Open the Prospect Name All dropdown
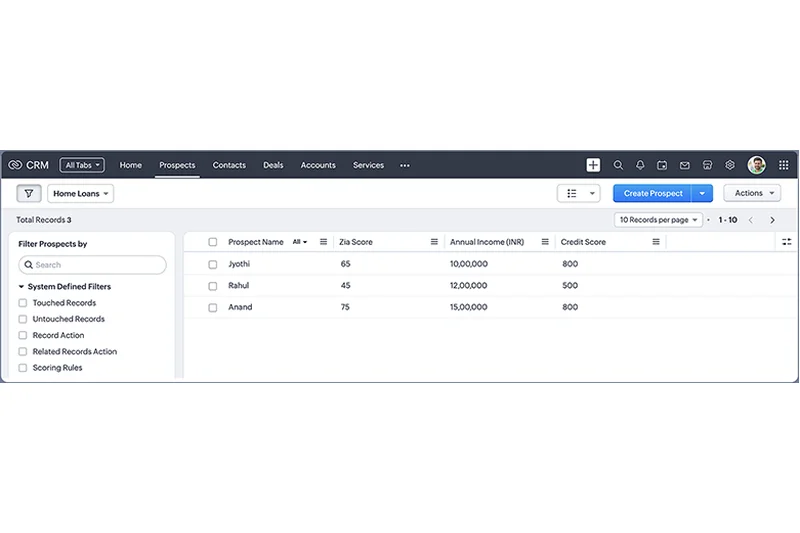The image size is (800, 533). coord(299,242)
